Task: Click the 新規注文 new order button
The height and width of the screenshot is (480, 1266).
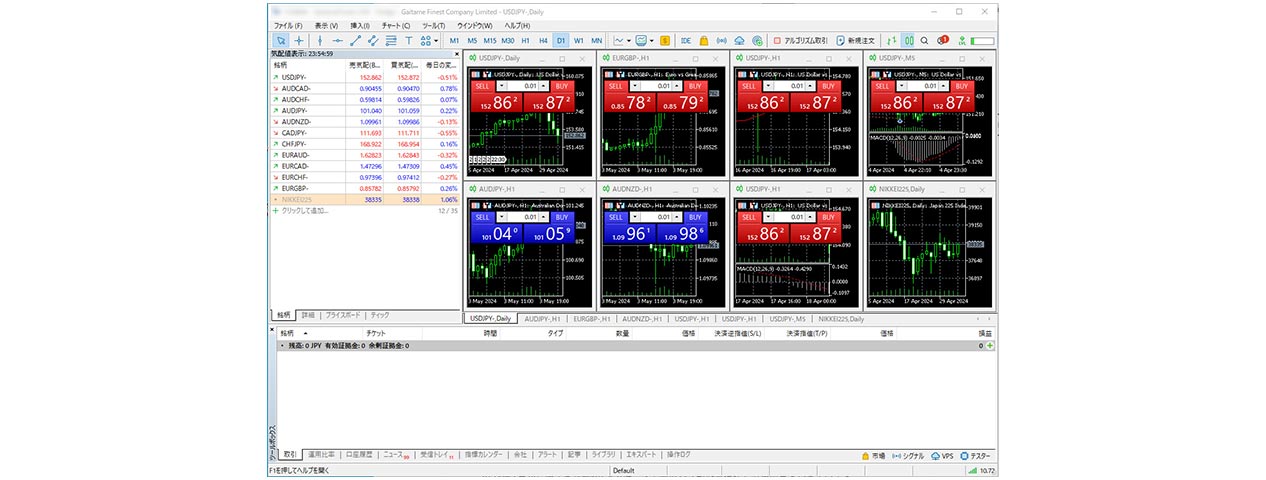Action: coord(856,41)
